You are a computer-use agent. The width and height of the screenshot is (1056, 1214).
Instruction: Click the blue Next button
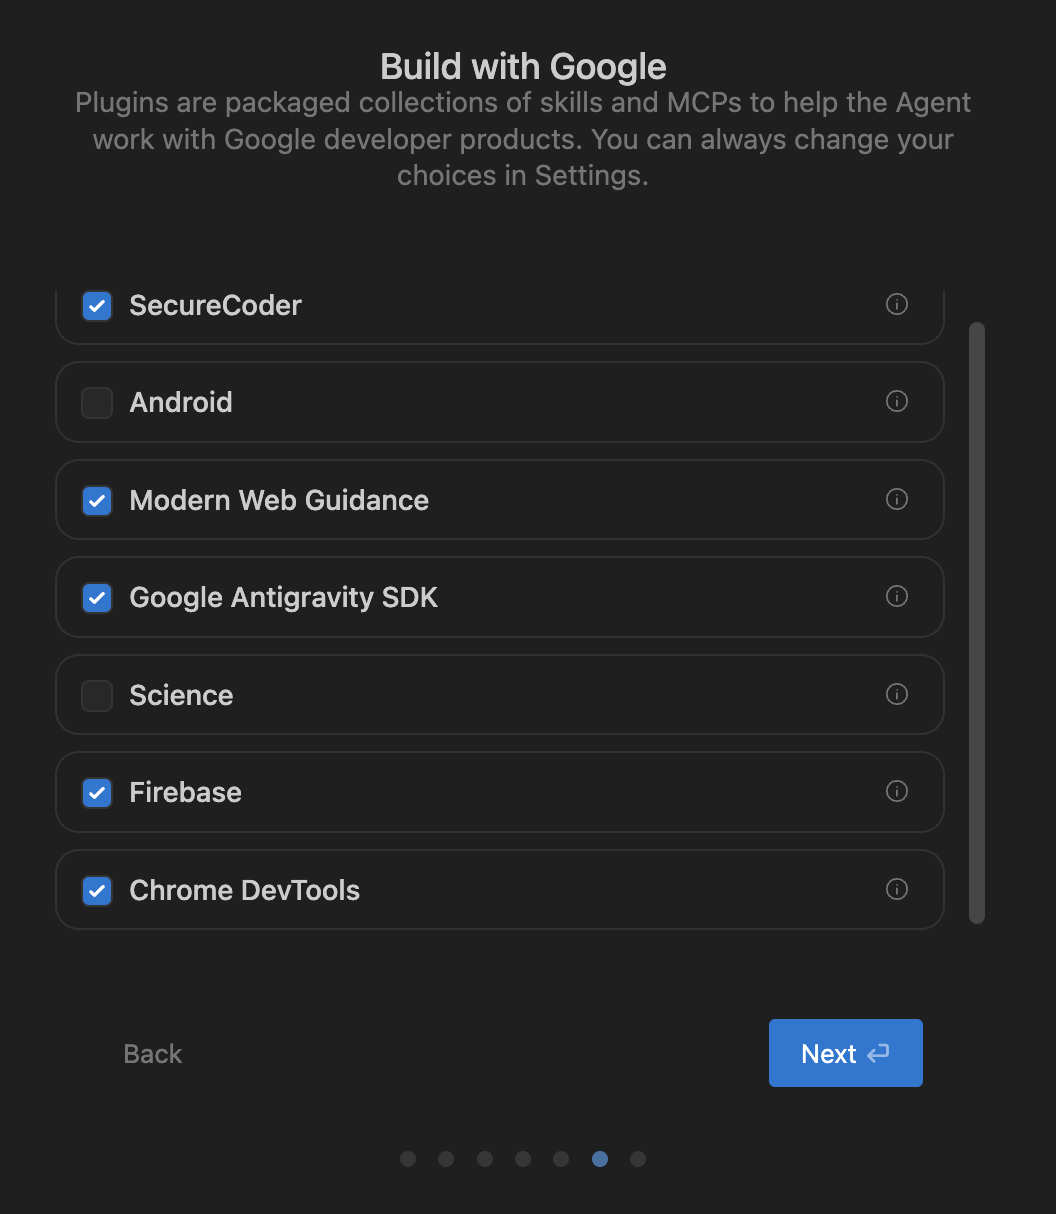point(846,1053)
